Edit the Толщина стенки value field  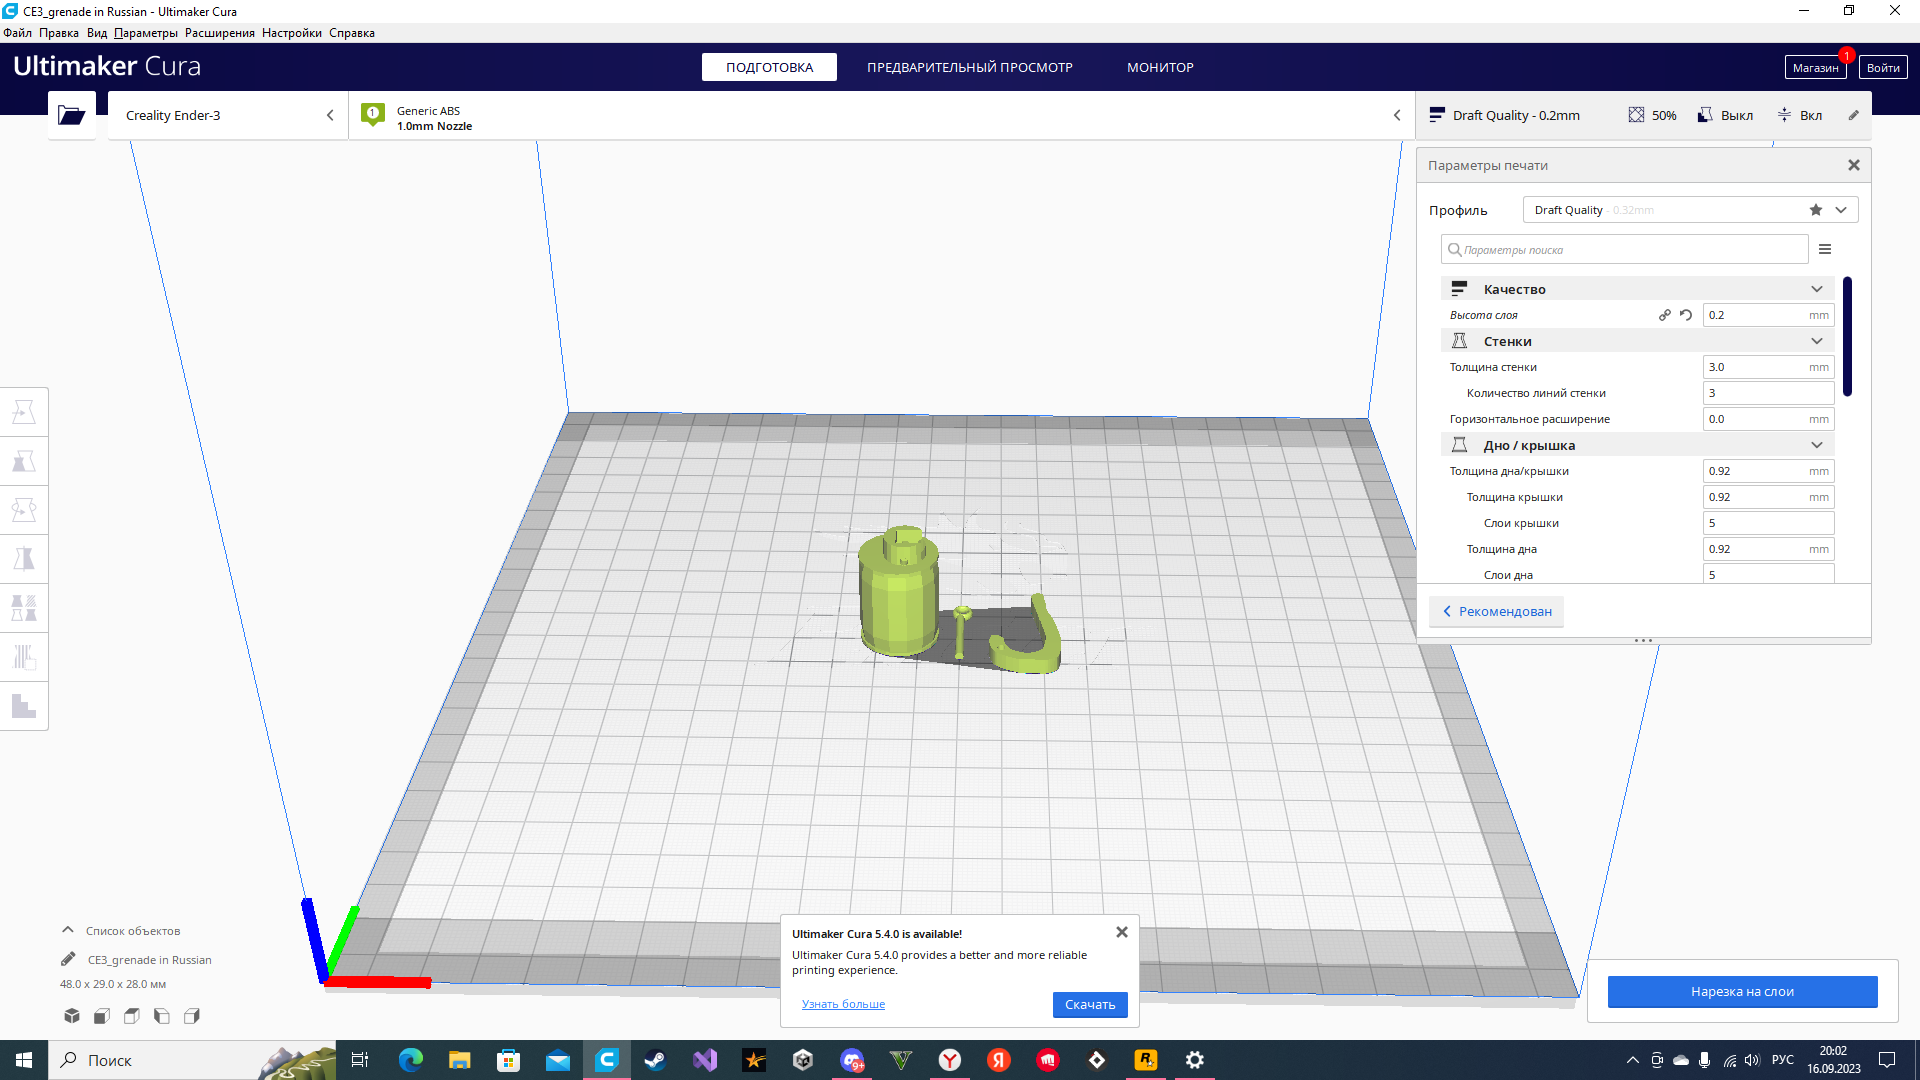pyautogui.click(x=1768, y=367)
